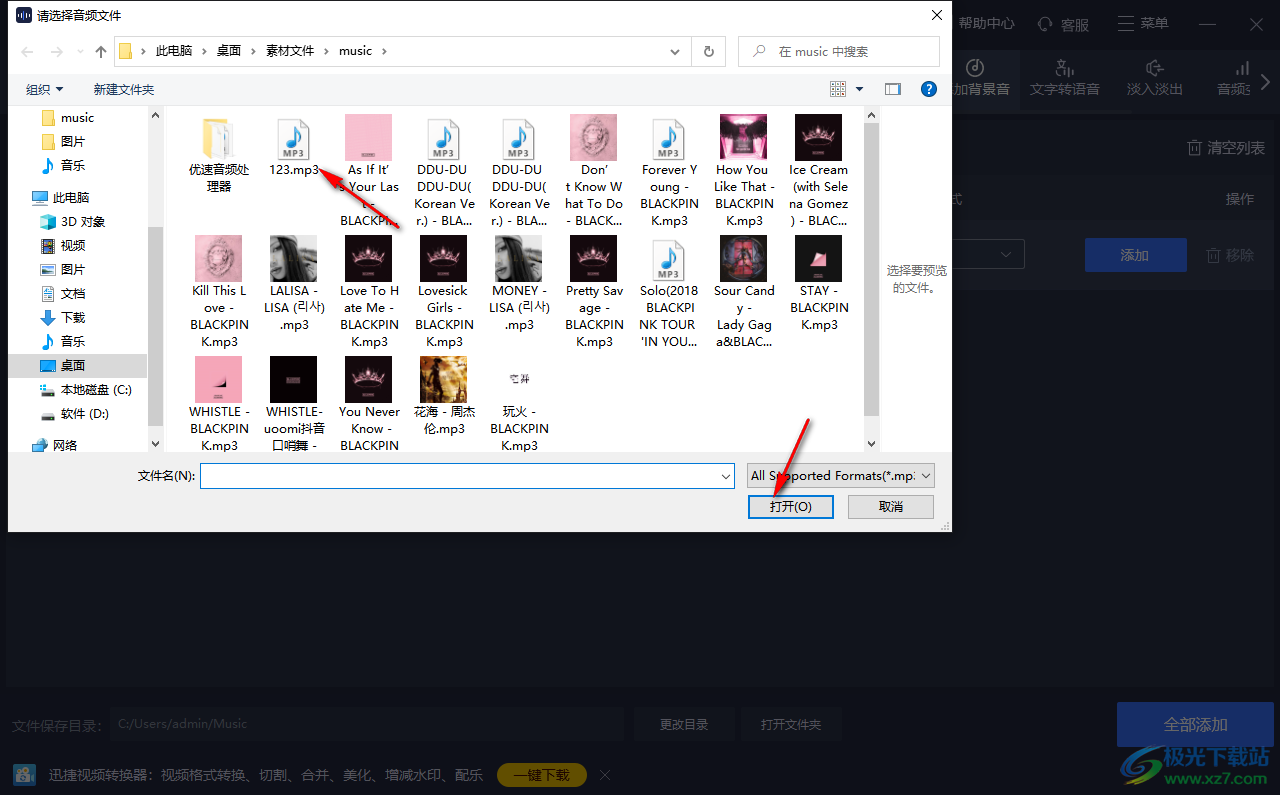
Task: Click the search music field
Action: [x=839, y=51]
